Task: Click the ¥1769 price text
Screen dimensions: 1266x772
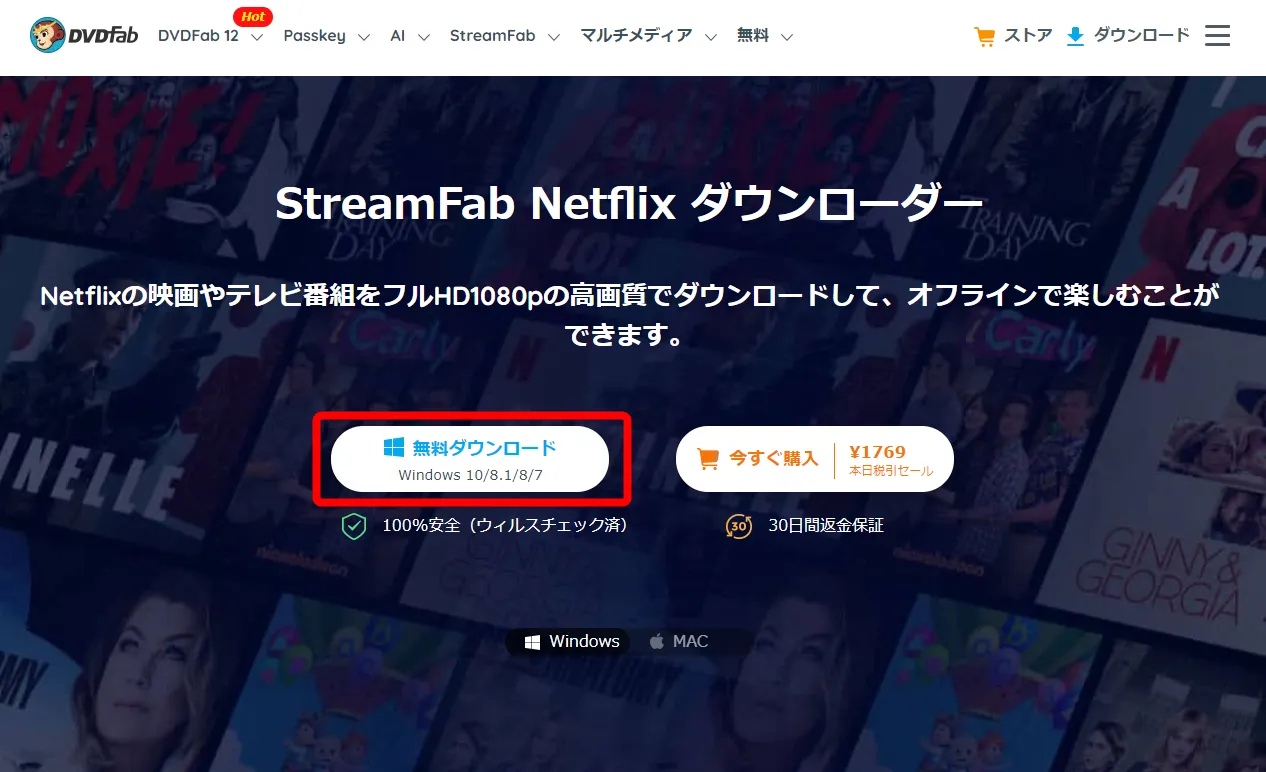Action: (877, 452)
